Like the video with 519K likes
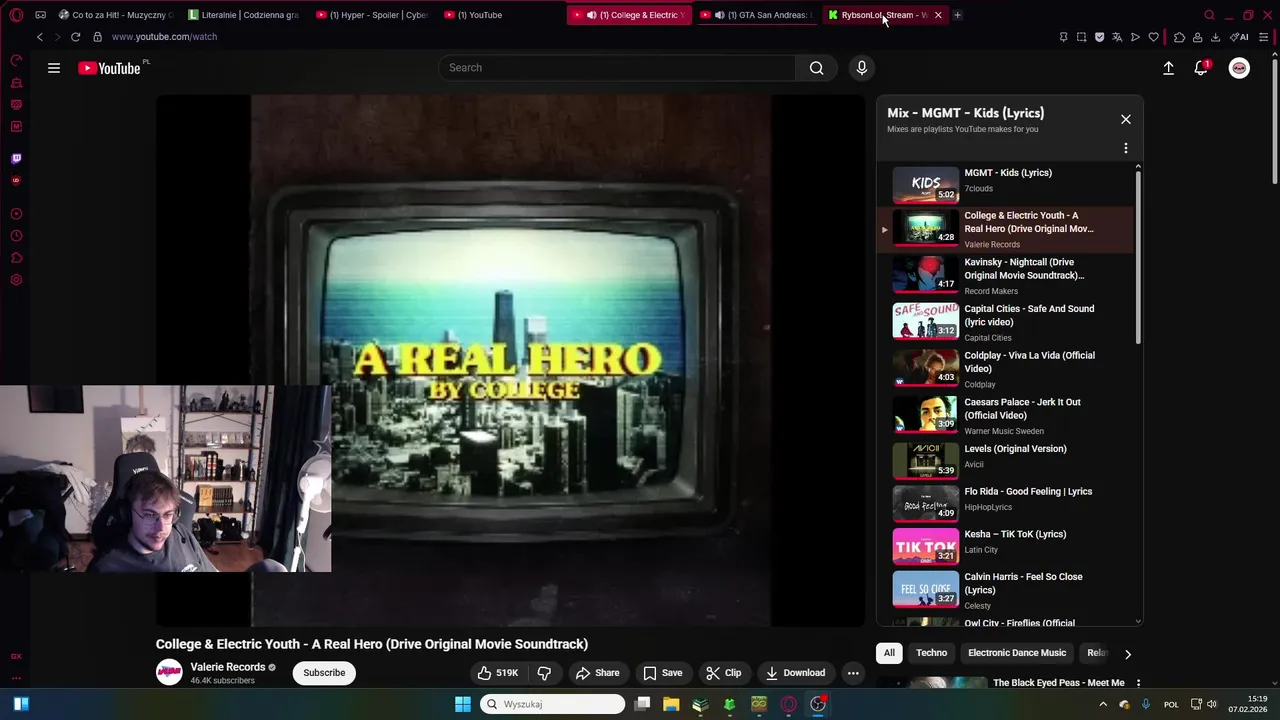The height and width of the screenshot is (720, 1280). [497, 673]
